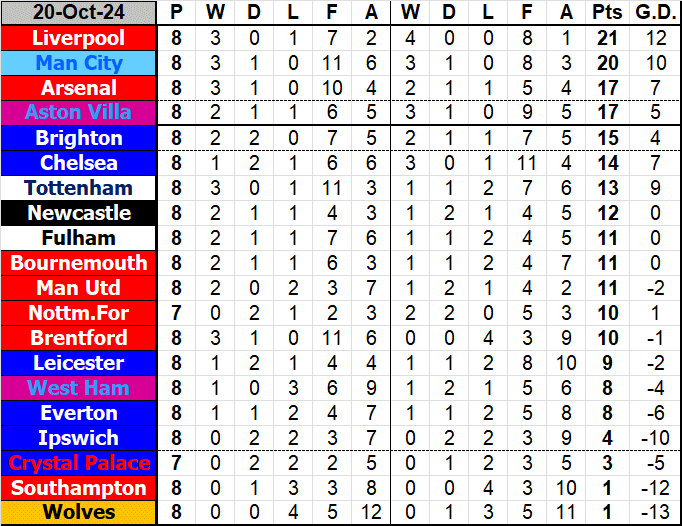Select the Arsenal row label
682x526 pixels.
[x=79, y=88]
